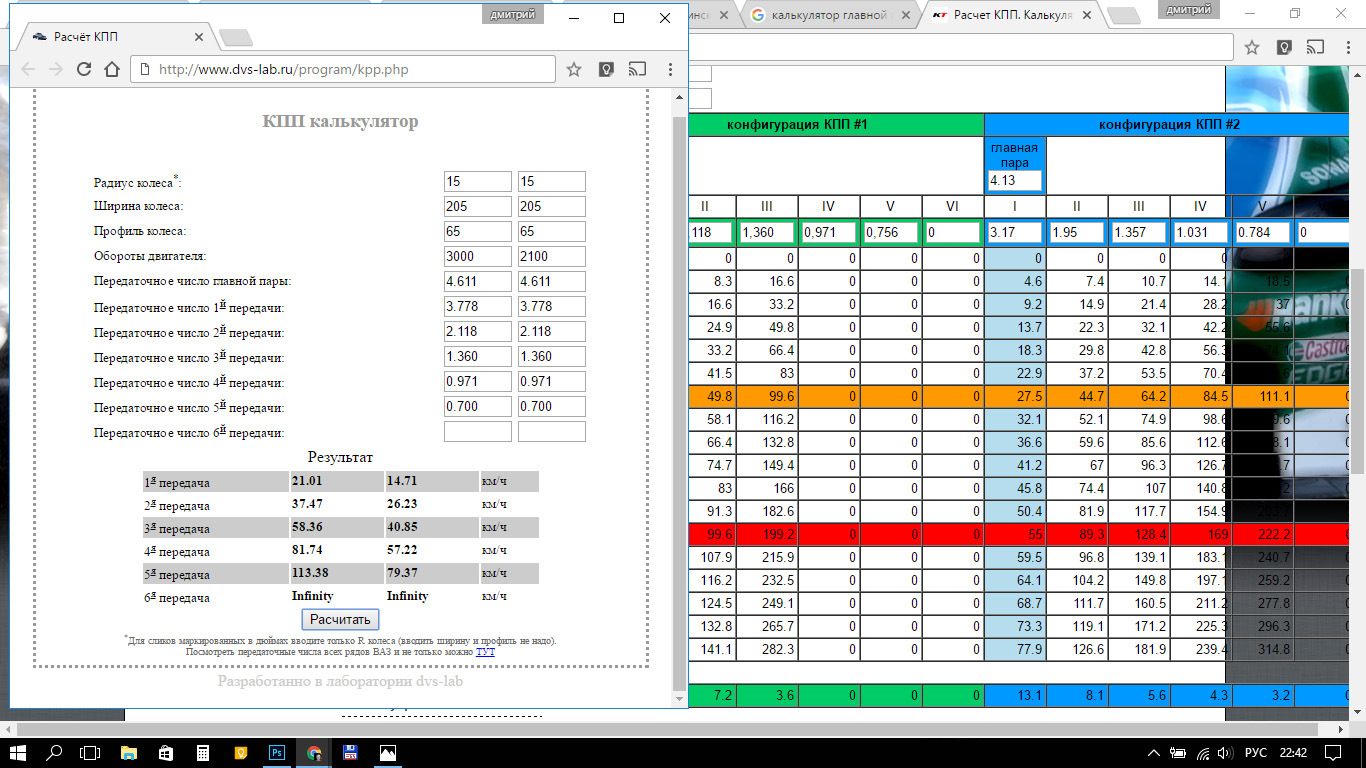Viewport: 1366px width, 768px height.
Task: Click the дмитрий profile button in the front window
Action: coord(513,14)
